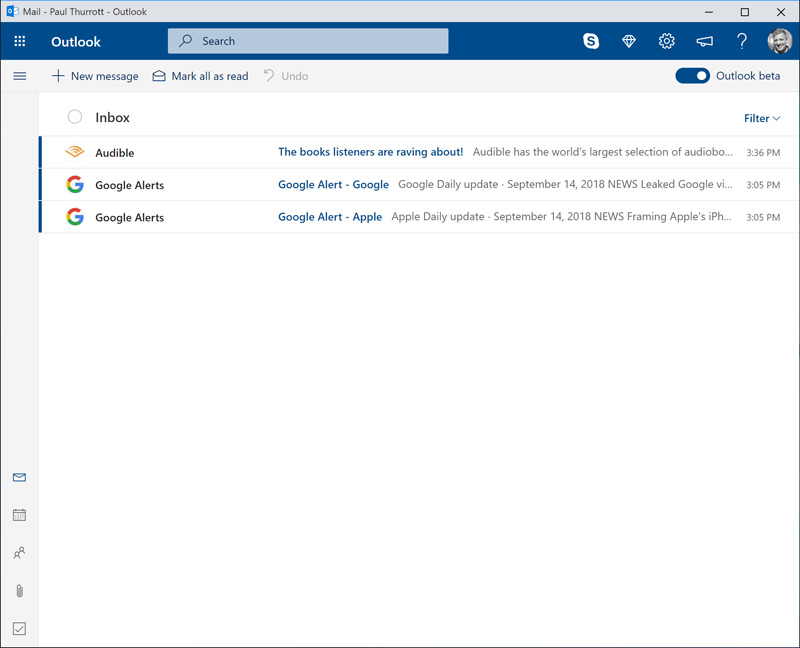Click the New message button
The image size is (800, 648).
coord(95,76)
